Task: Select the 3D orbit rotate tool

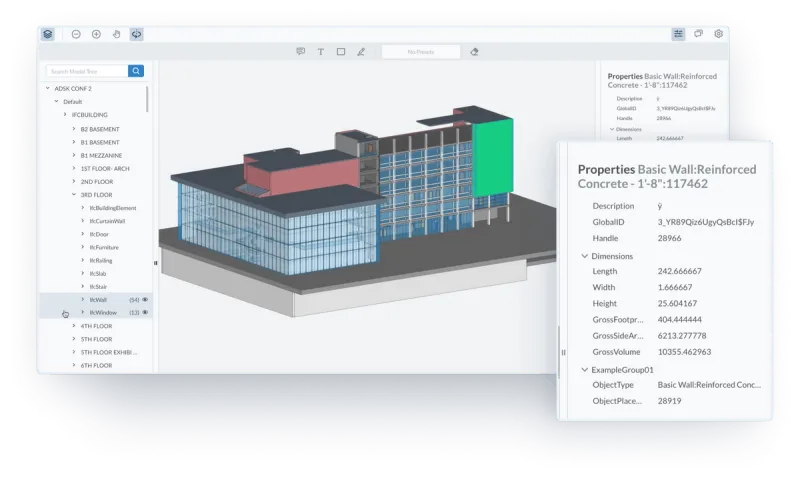Action: [x=136, y=34]
